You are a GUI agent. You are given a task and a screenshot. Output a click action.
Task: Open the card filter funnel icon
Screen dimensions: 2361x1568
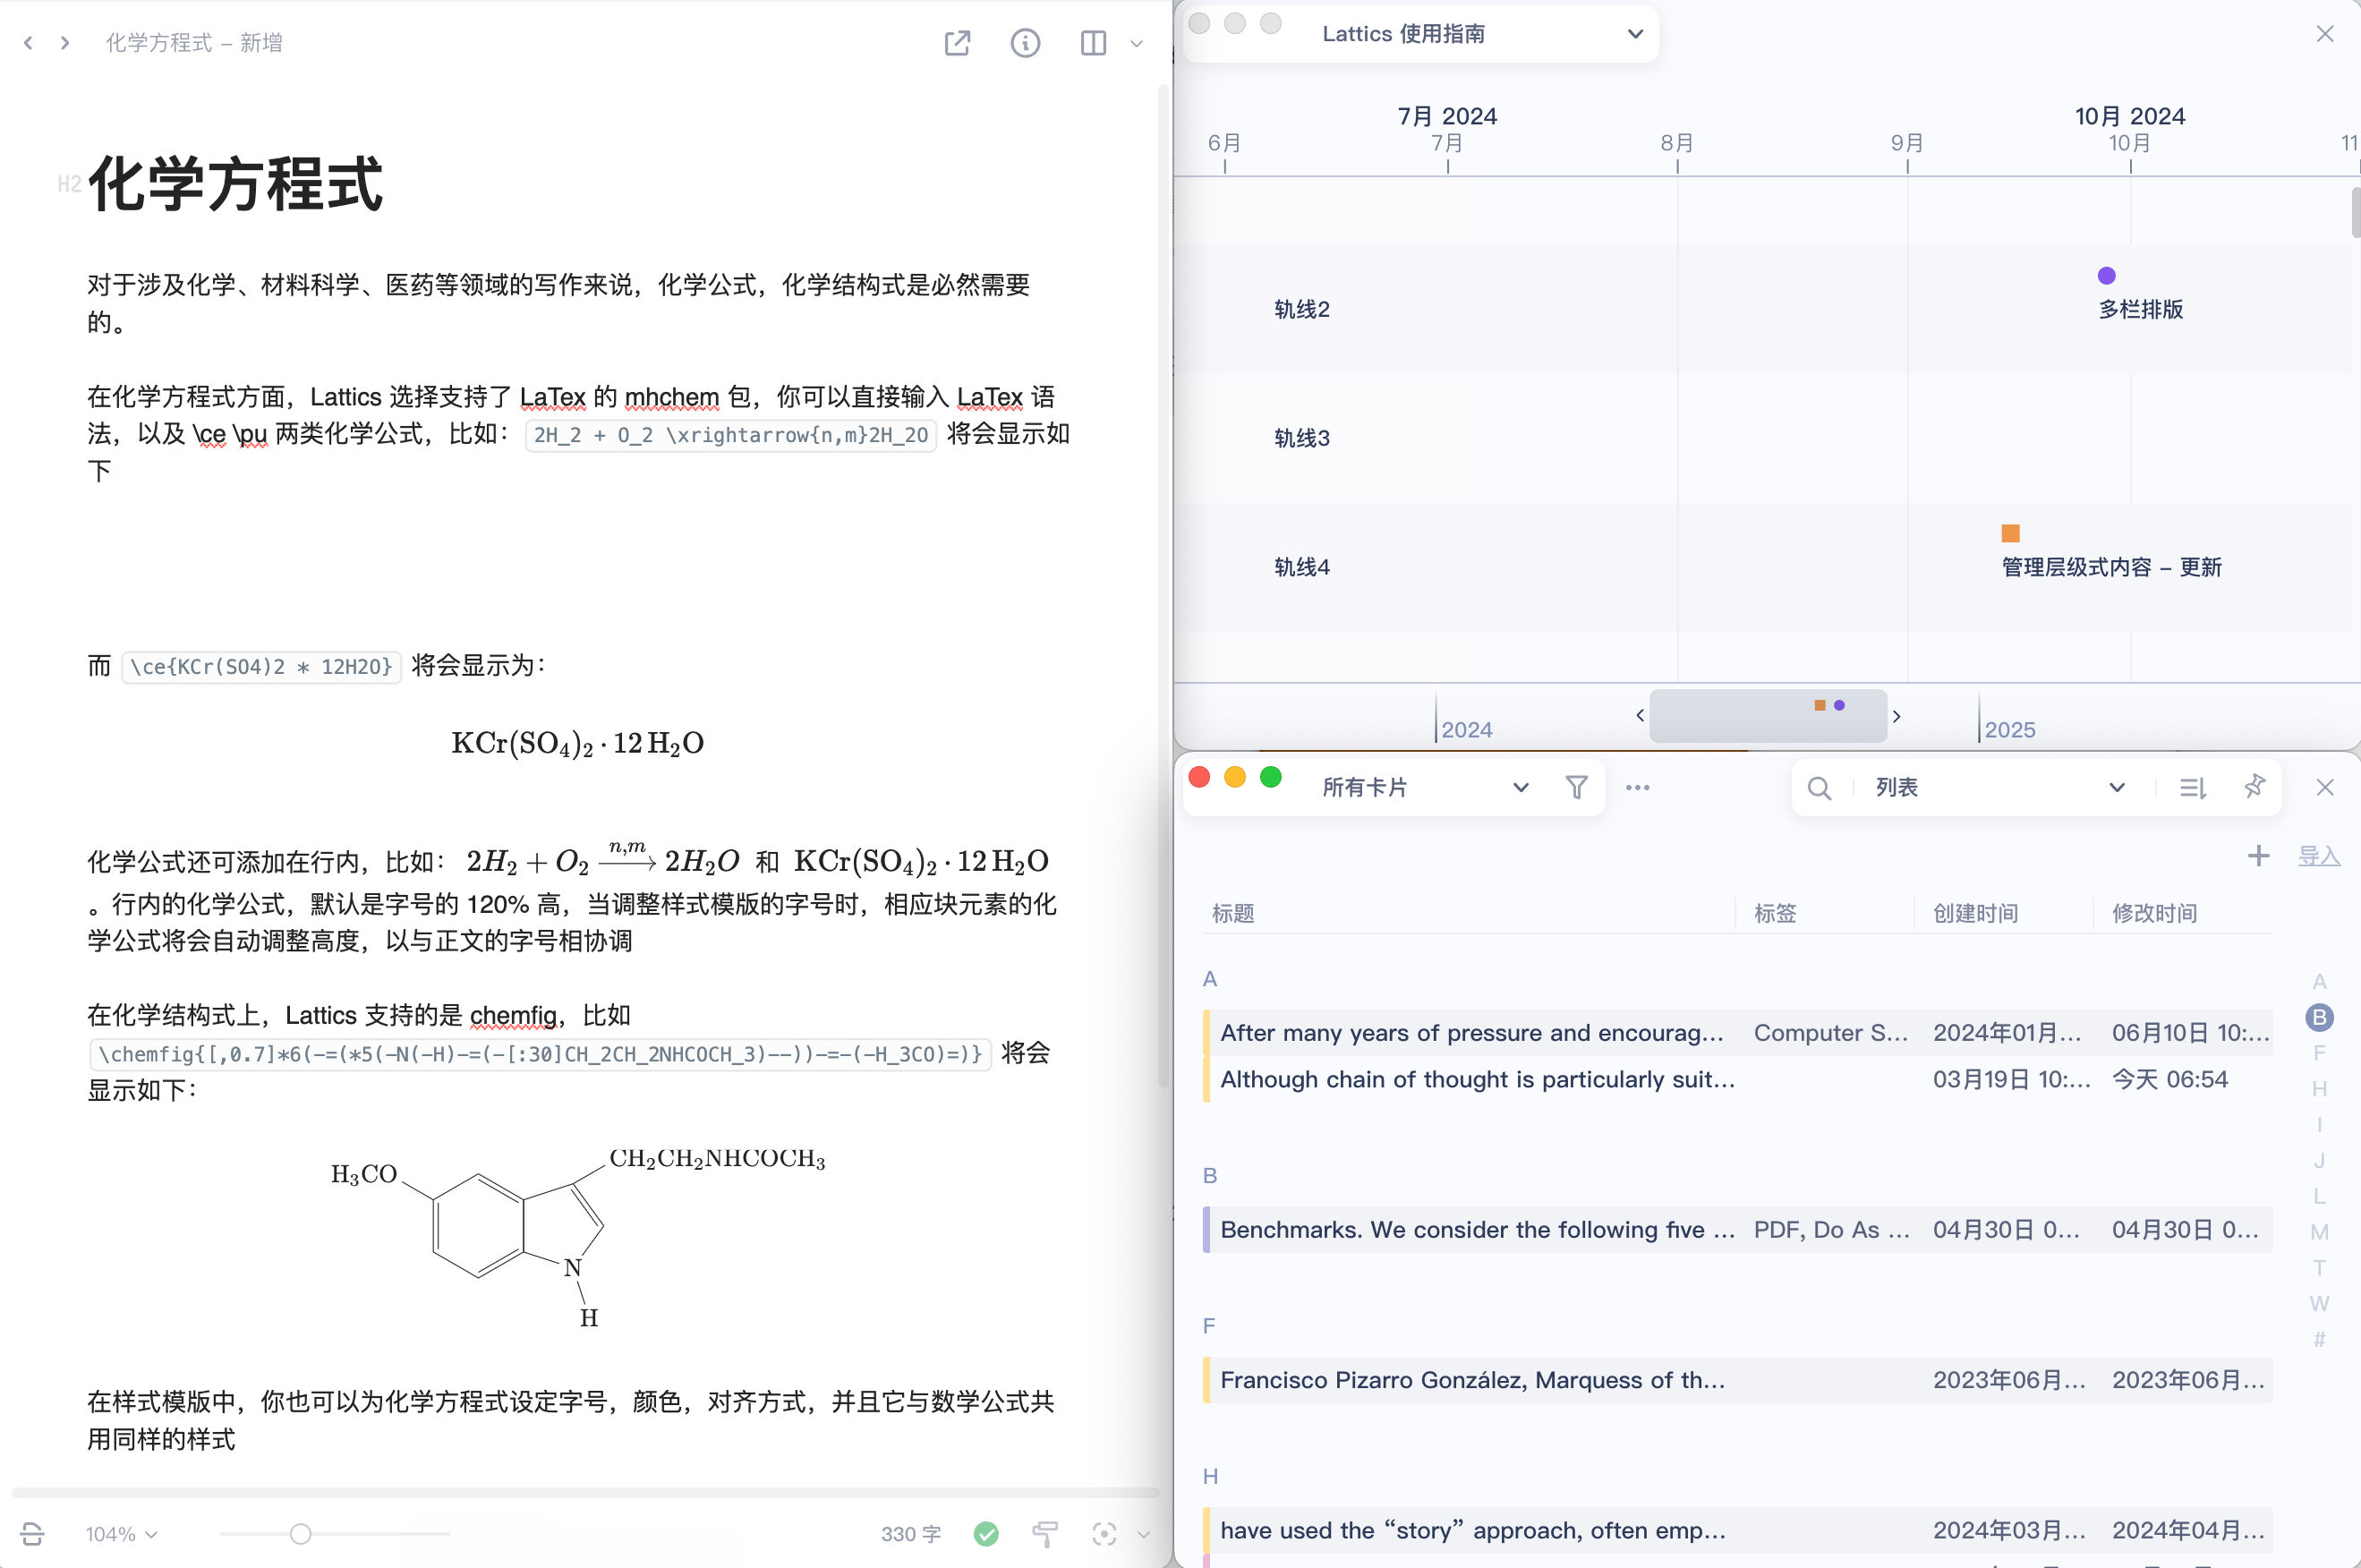pyautogui.click(x=1577, y=788)
